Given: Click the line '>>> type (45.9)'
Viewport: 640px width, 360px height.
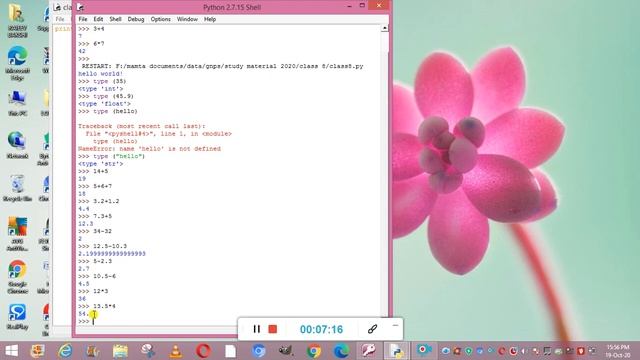Looking at the screenshot, I should pos(106,96).
